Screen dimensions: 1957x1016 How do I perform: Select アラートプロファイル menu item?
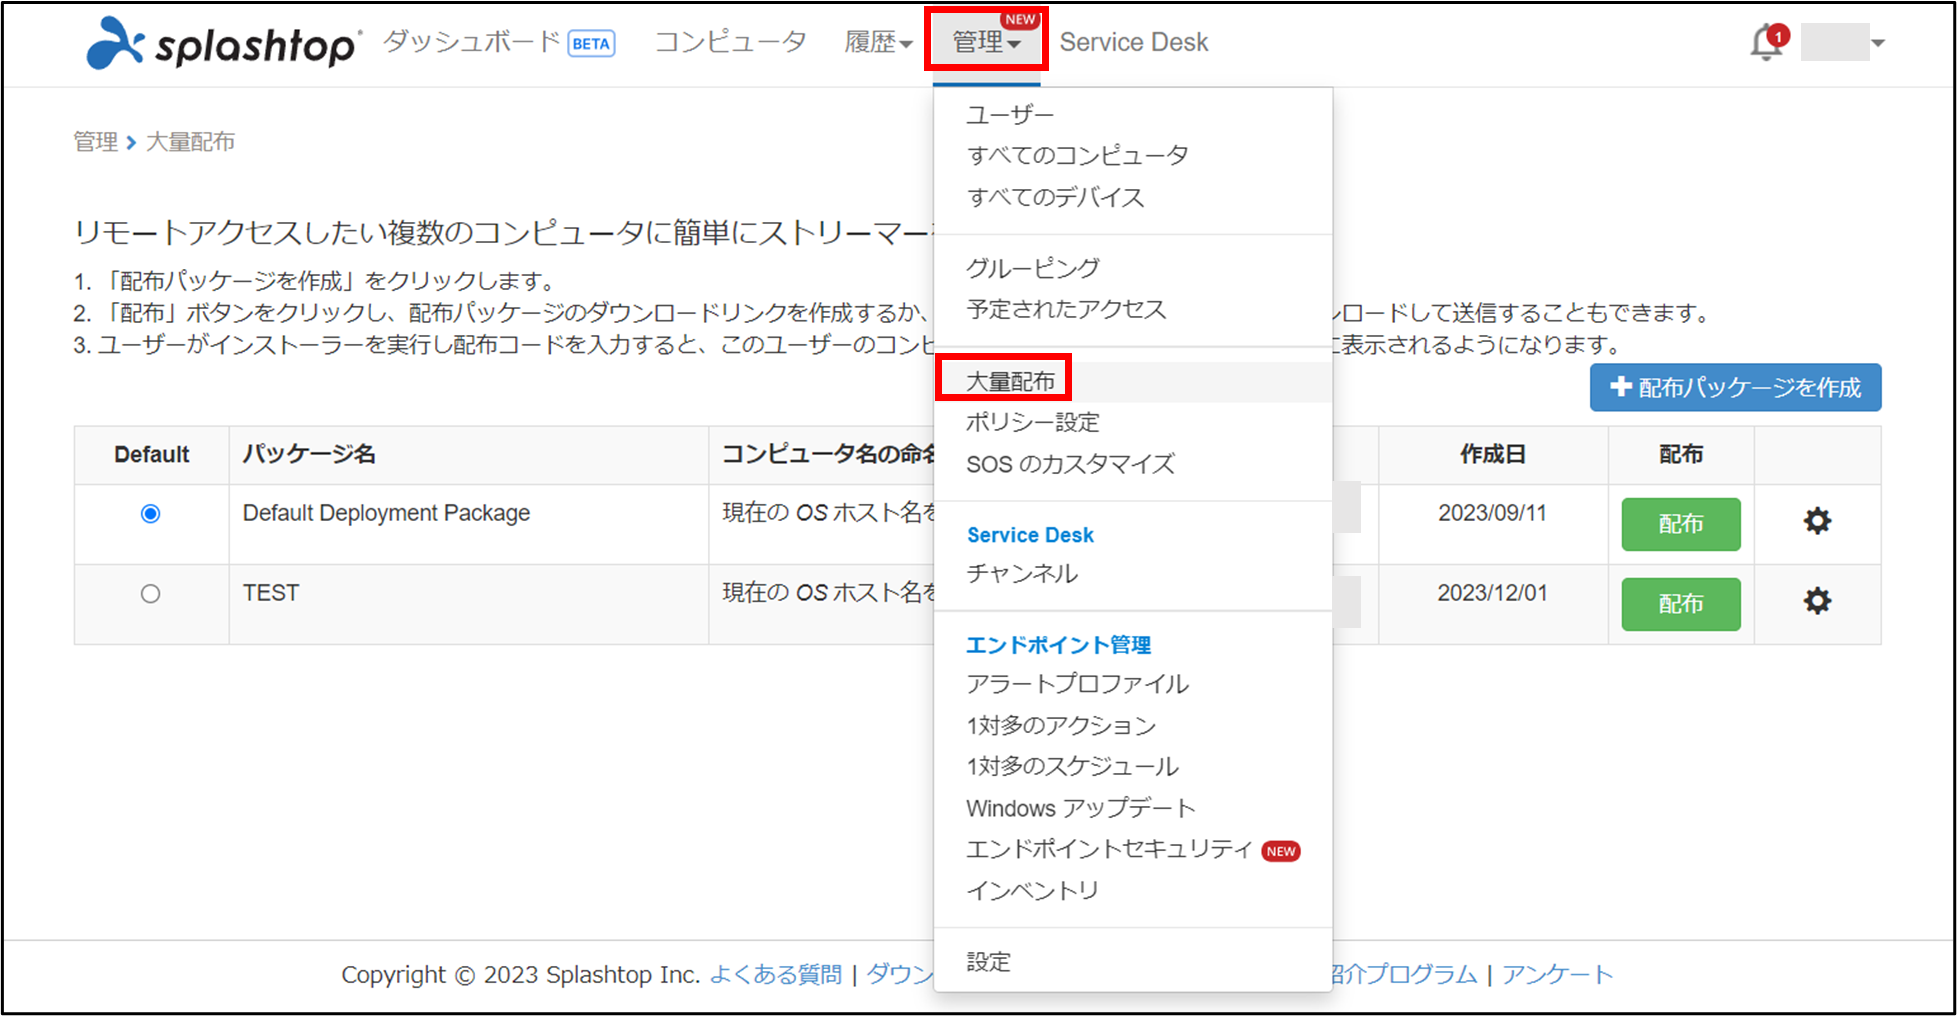1077,684
